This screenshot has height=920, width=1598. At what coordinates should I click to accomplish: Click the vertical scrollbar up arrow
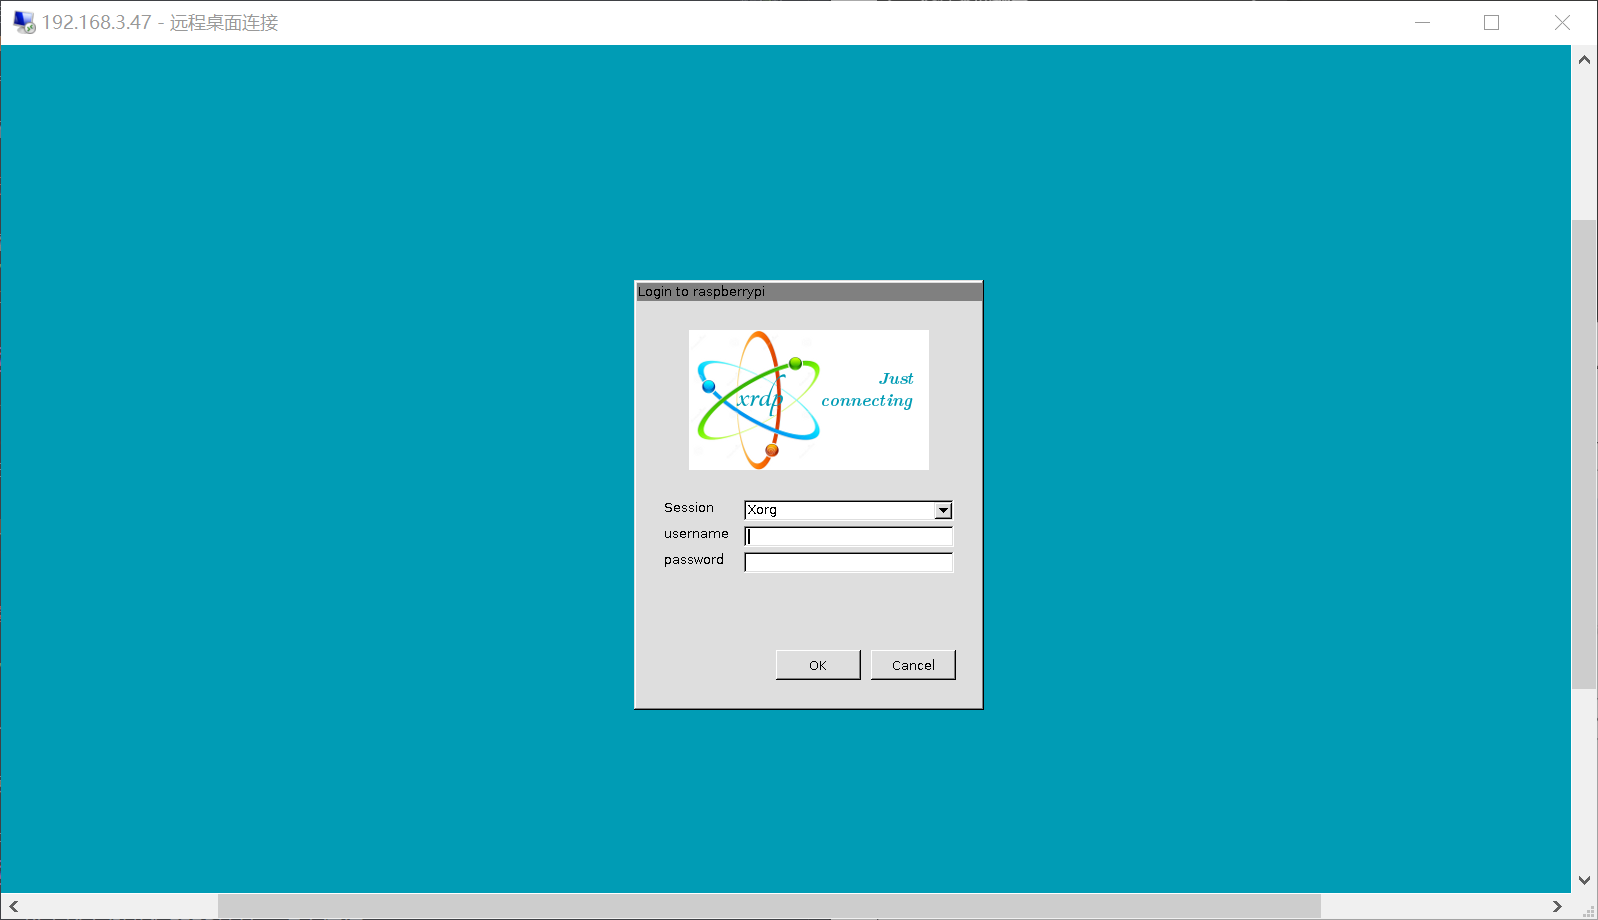[1584, 60]
